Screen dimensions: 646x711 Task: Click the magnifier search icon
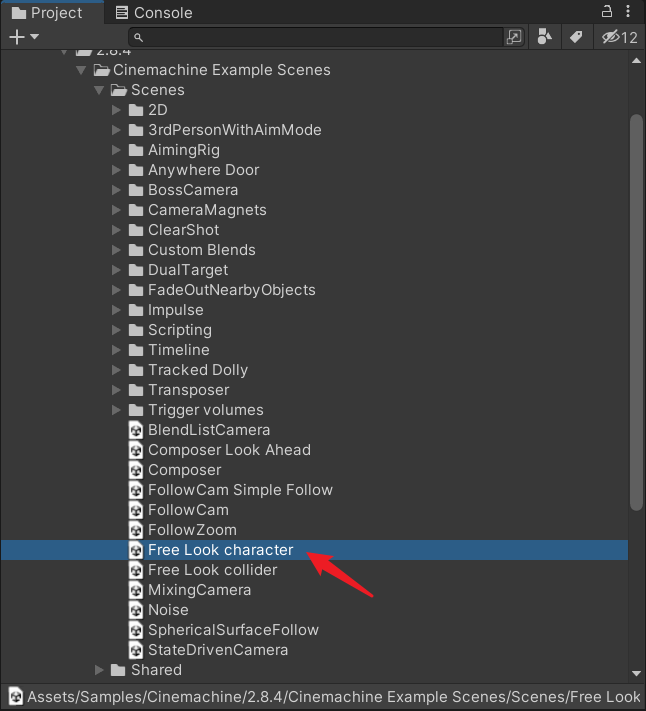[x=138, y=37]
